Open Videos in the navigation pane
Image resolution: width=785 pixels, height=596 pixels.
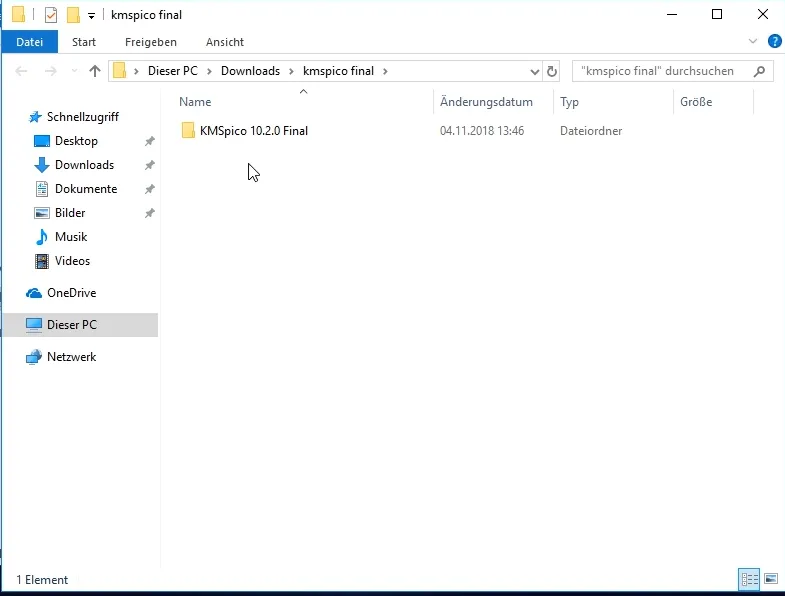pyautogui.click(x=73, y=261)
